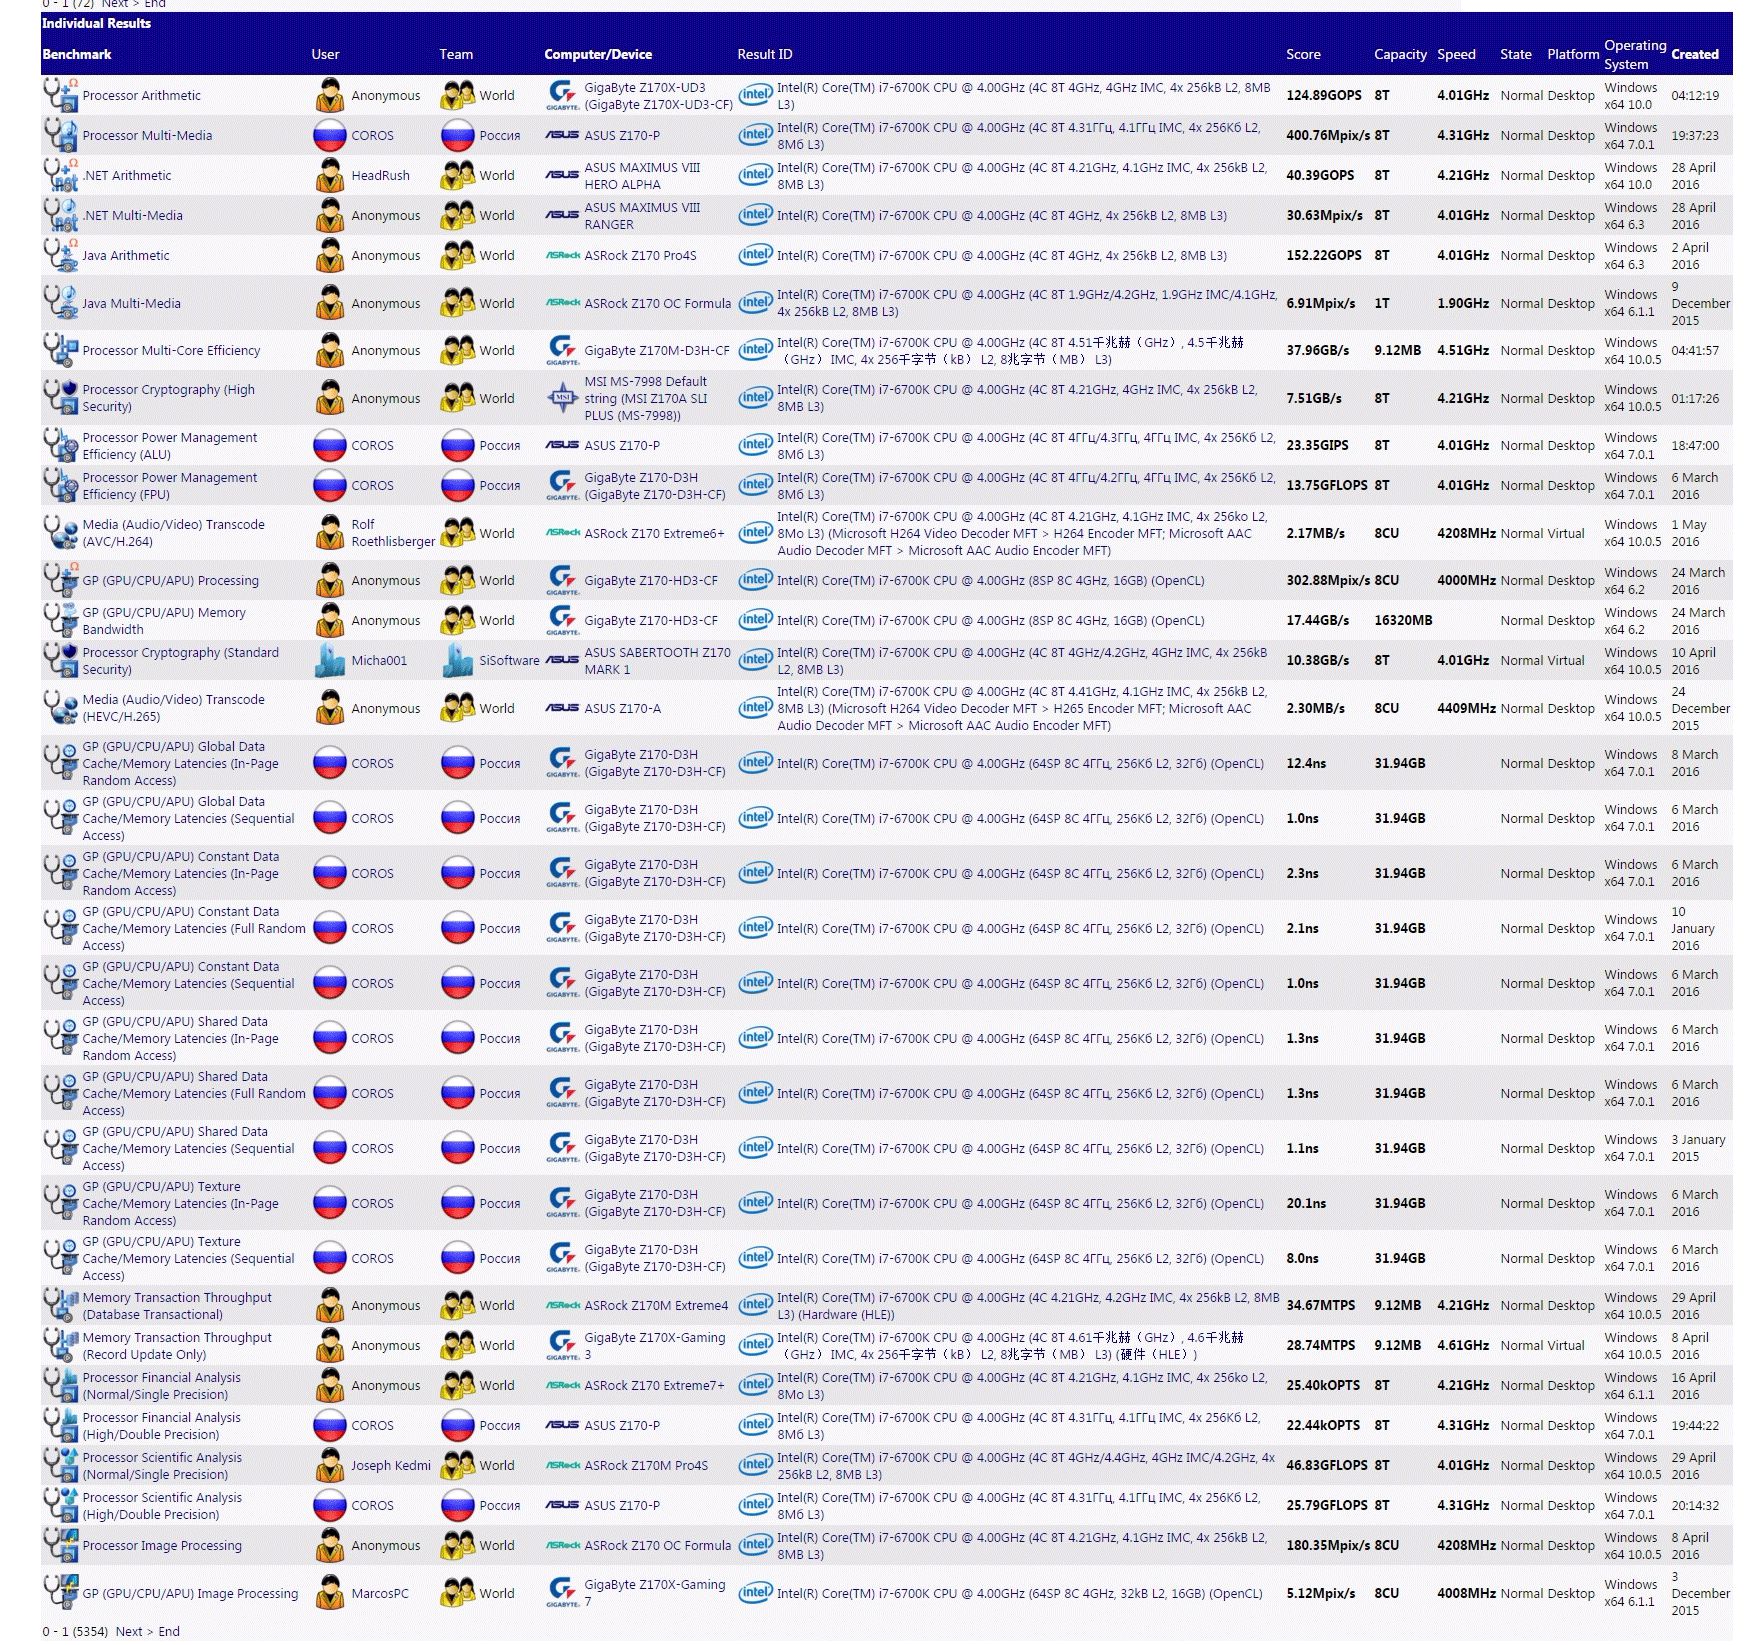
Task: Open the Processor Image Processing link
Action: click(x=162, y=1545)
